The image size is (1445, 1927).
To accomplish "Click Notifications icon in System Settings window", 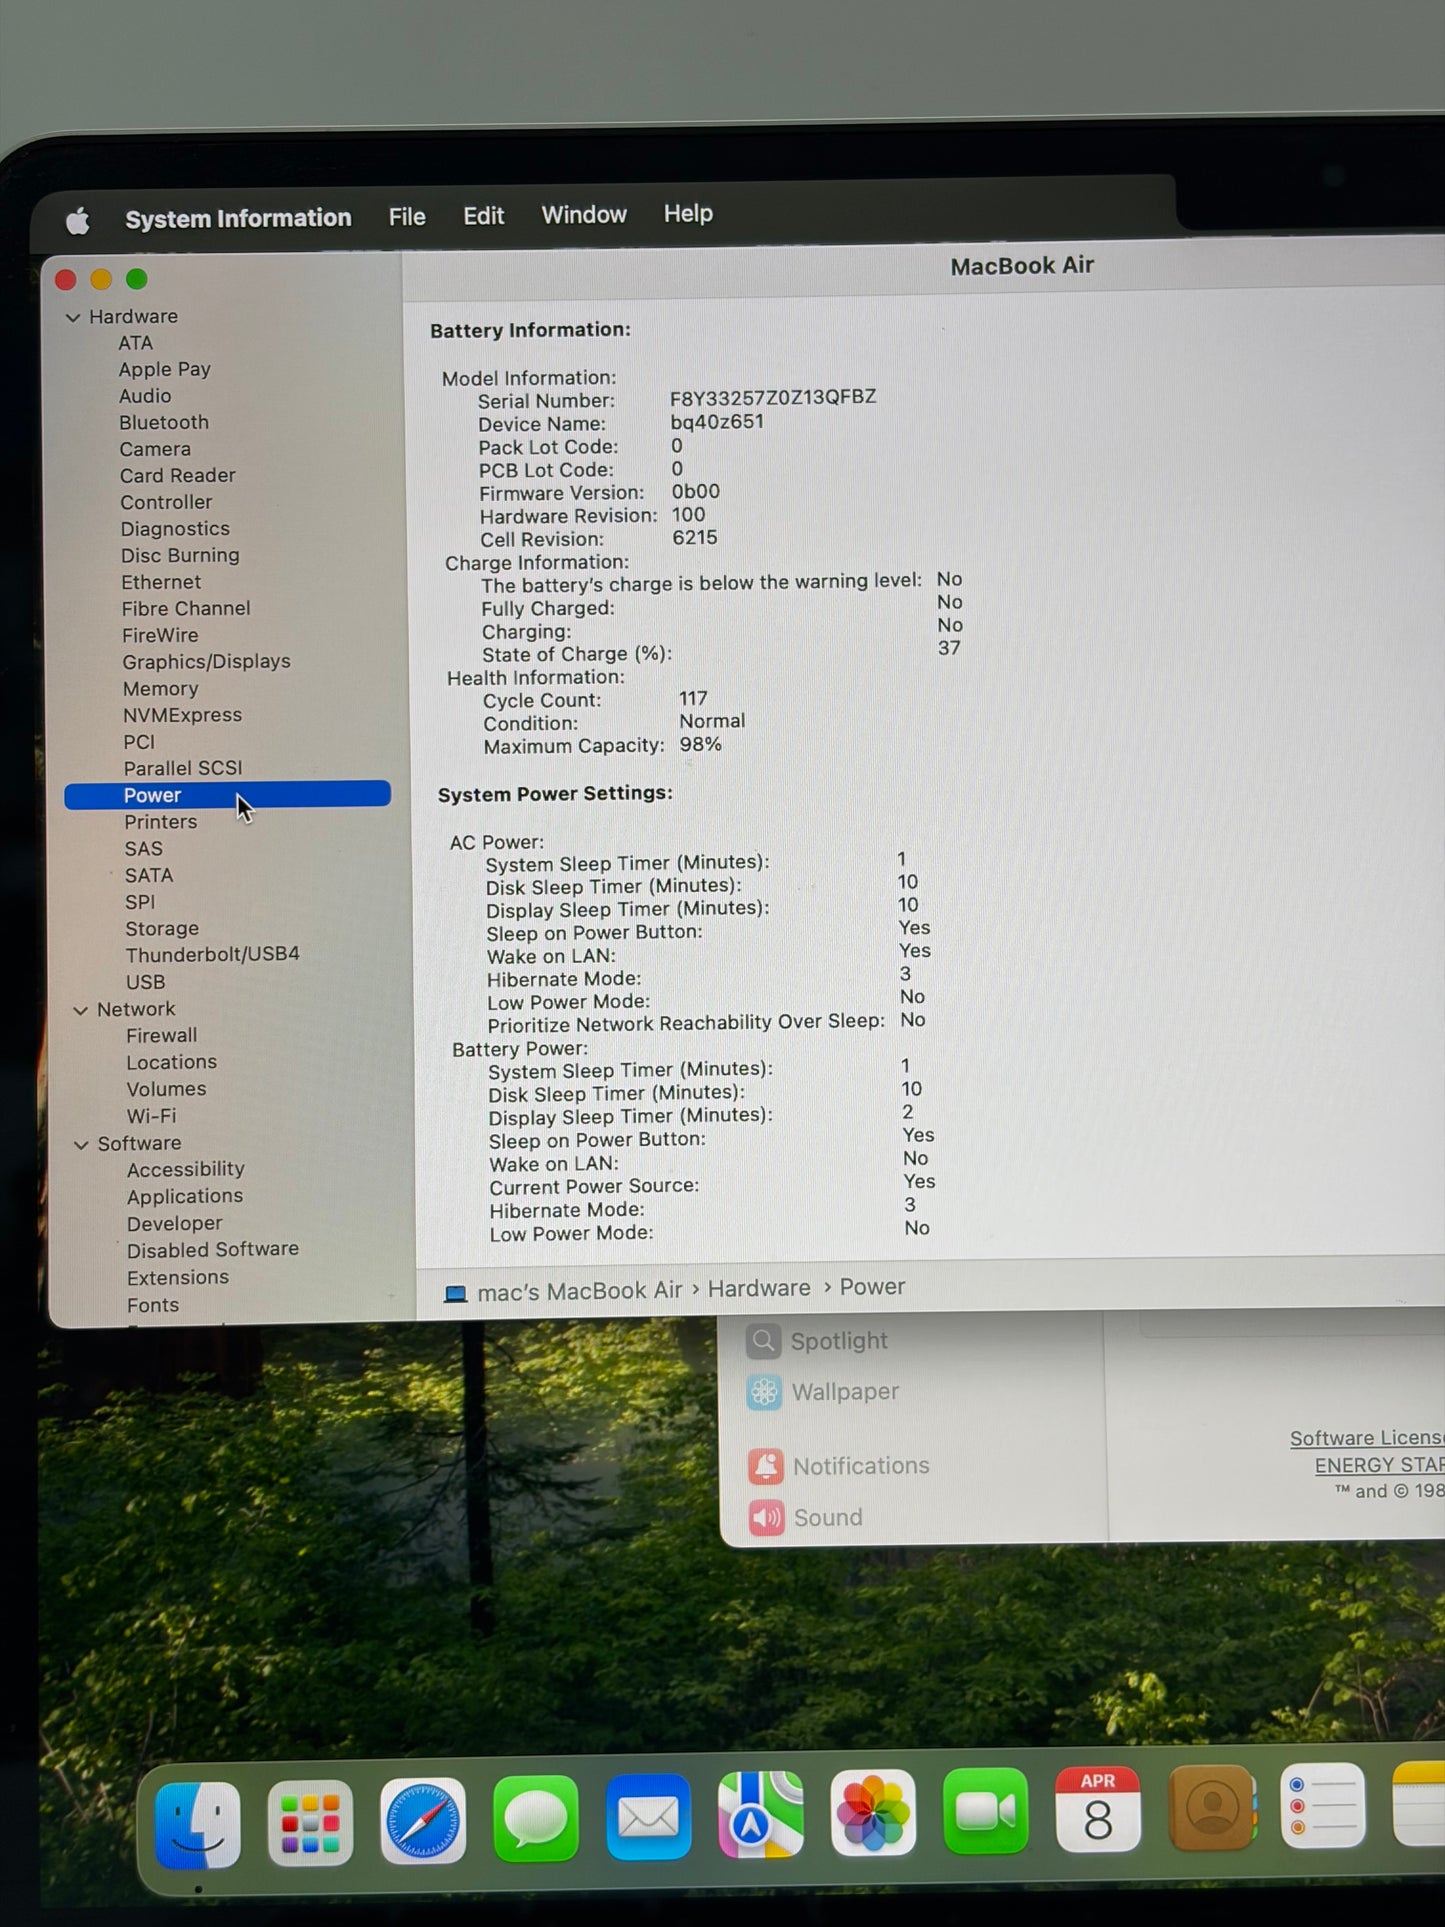I will click(766, 1466).
